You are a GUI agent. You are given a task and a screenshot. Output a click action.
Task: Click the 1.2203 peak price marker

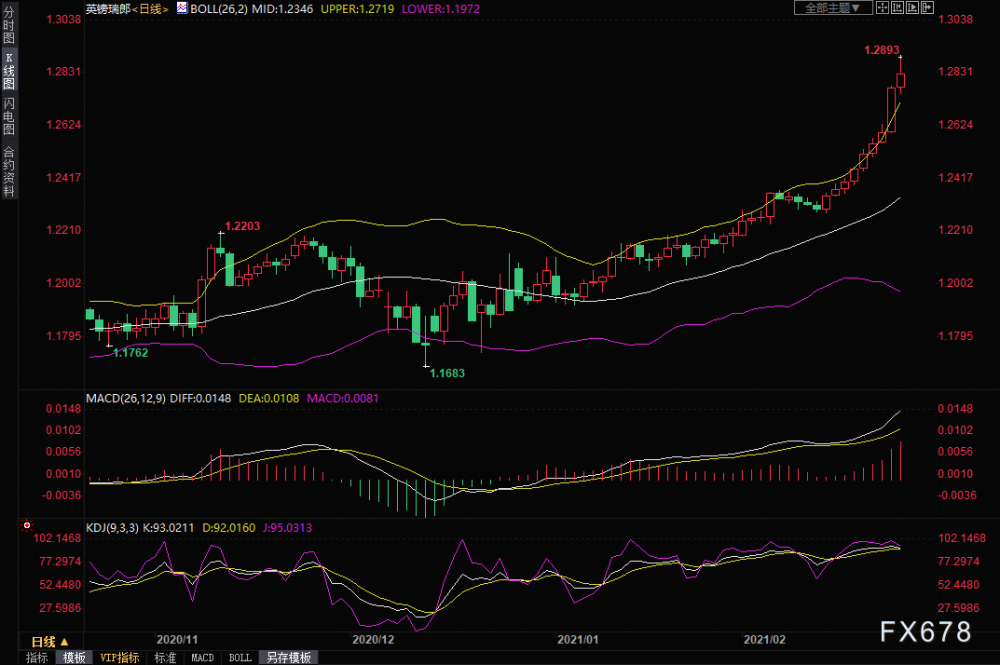[242, 226]
